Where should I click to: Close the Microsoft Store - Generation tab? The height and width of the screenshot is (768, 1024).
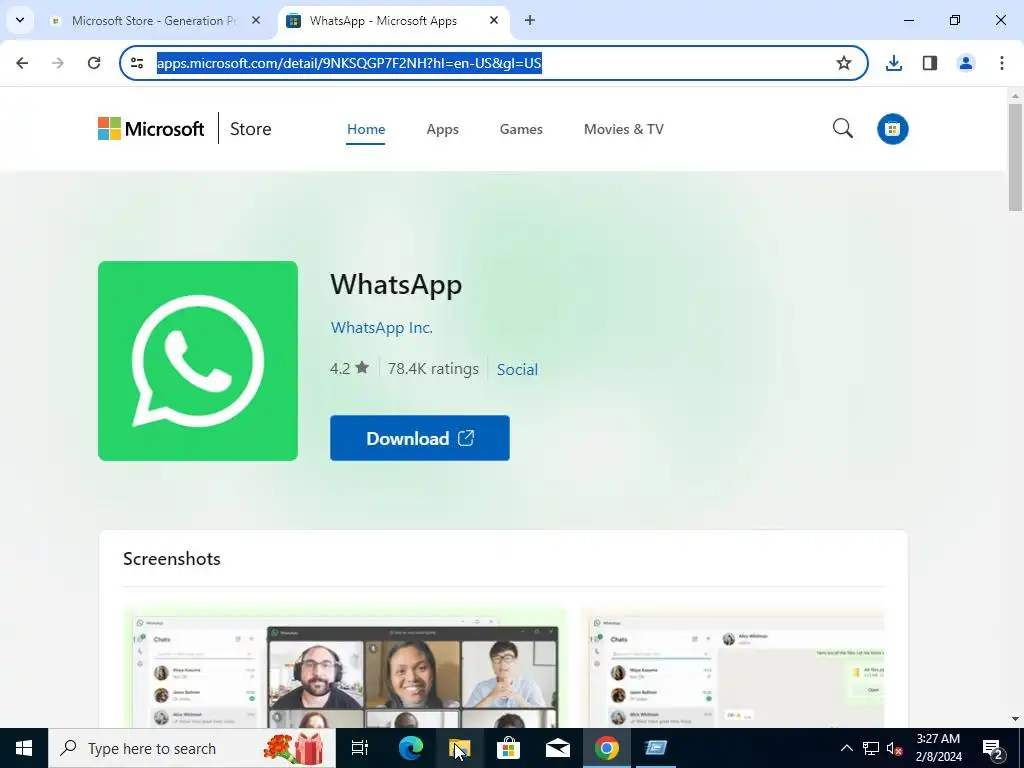[x=256, y=20]
